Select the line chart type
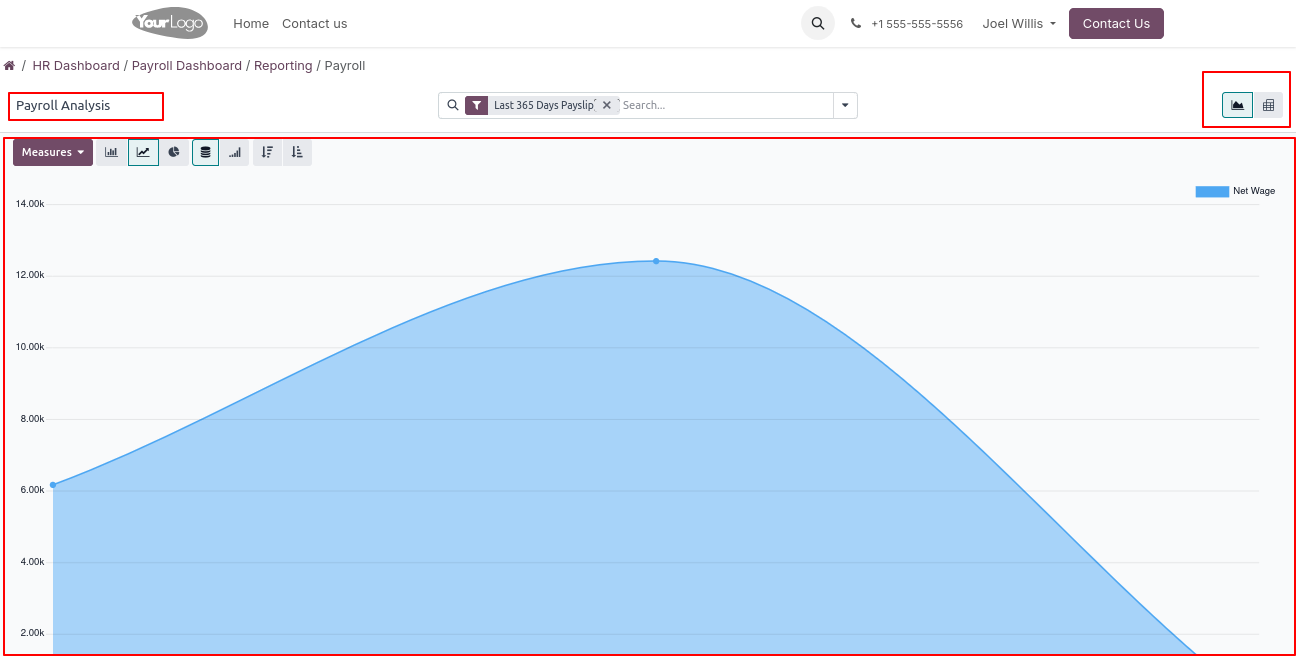 (x=143, y=152)
